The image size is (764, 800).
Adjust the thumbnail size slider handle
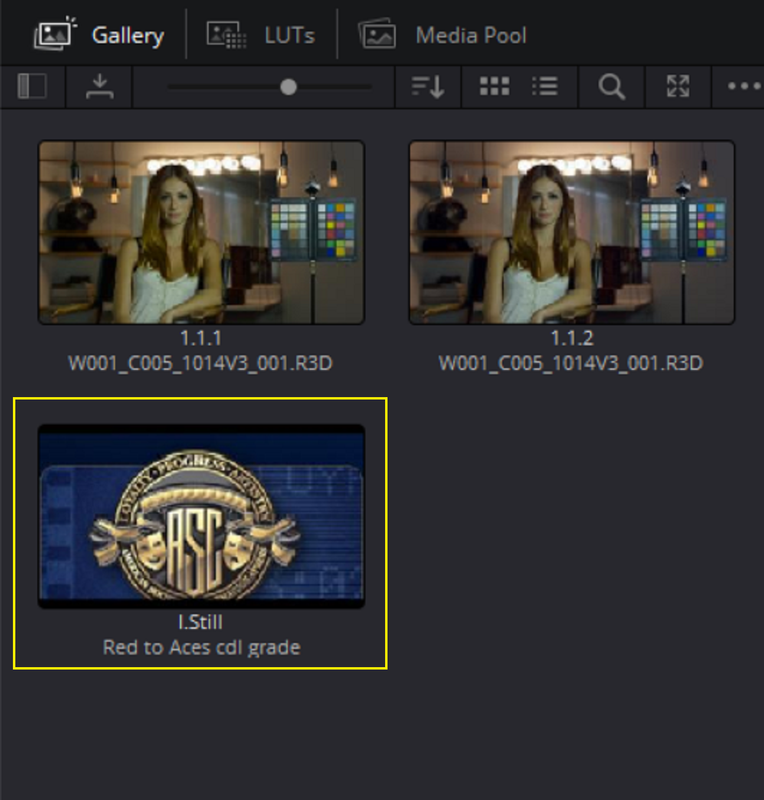(x=288, y=87)
